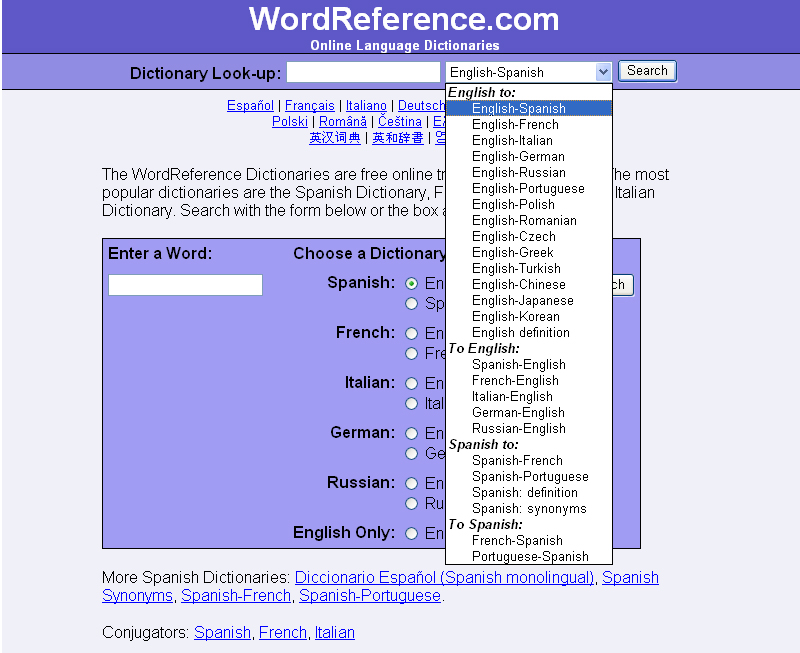Select second Italian radio button

coord(411,404)
